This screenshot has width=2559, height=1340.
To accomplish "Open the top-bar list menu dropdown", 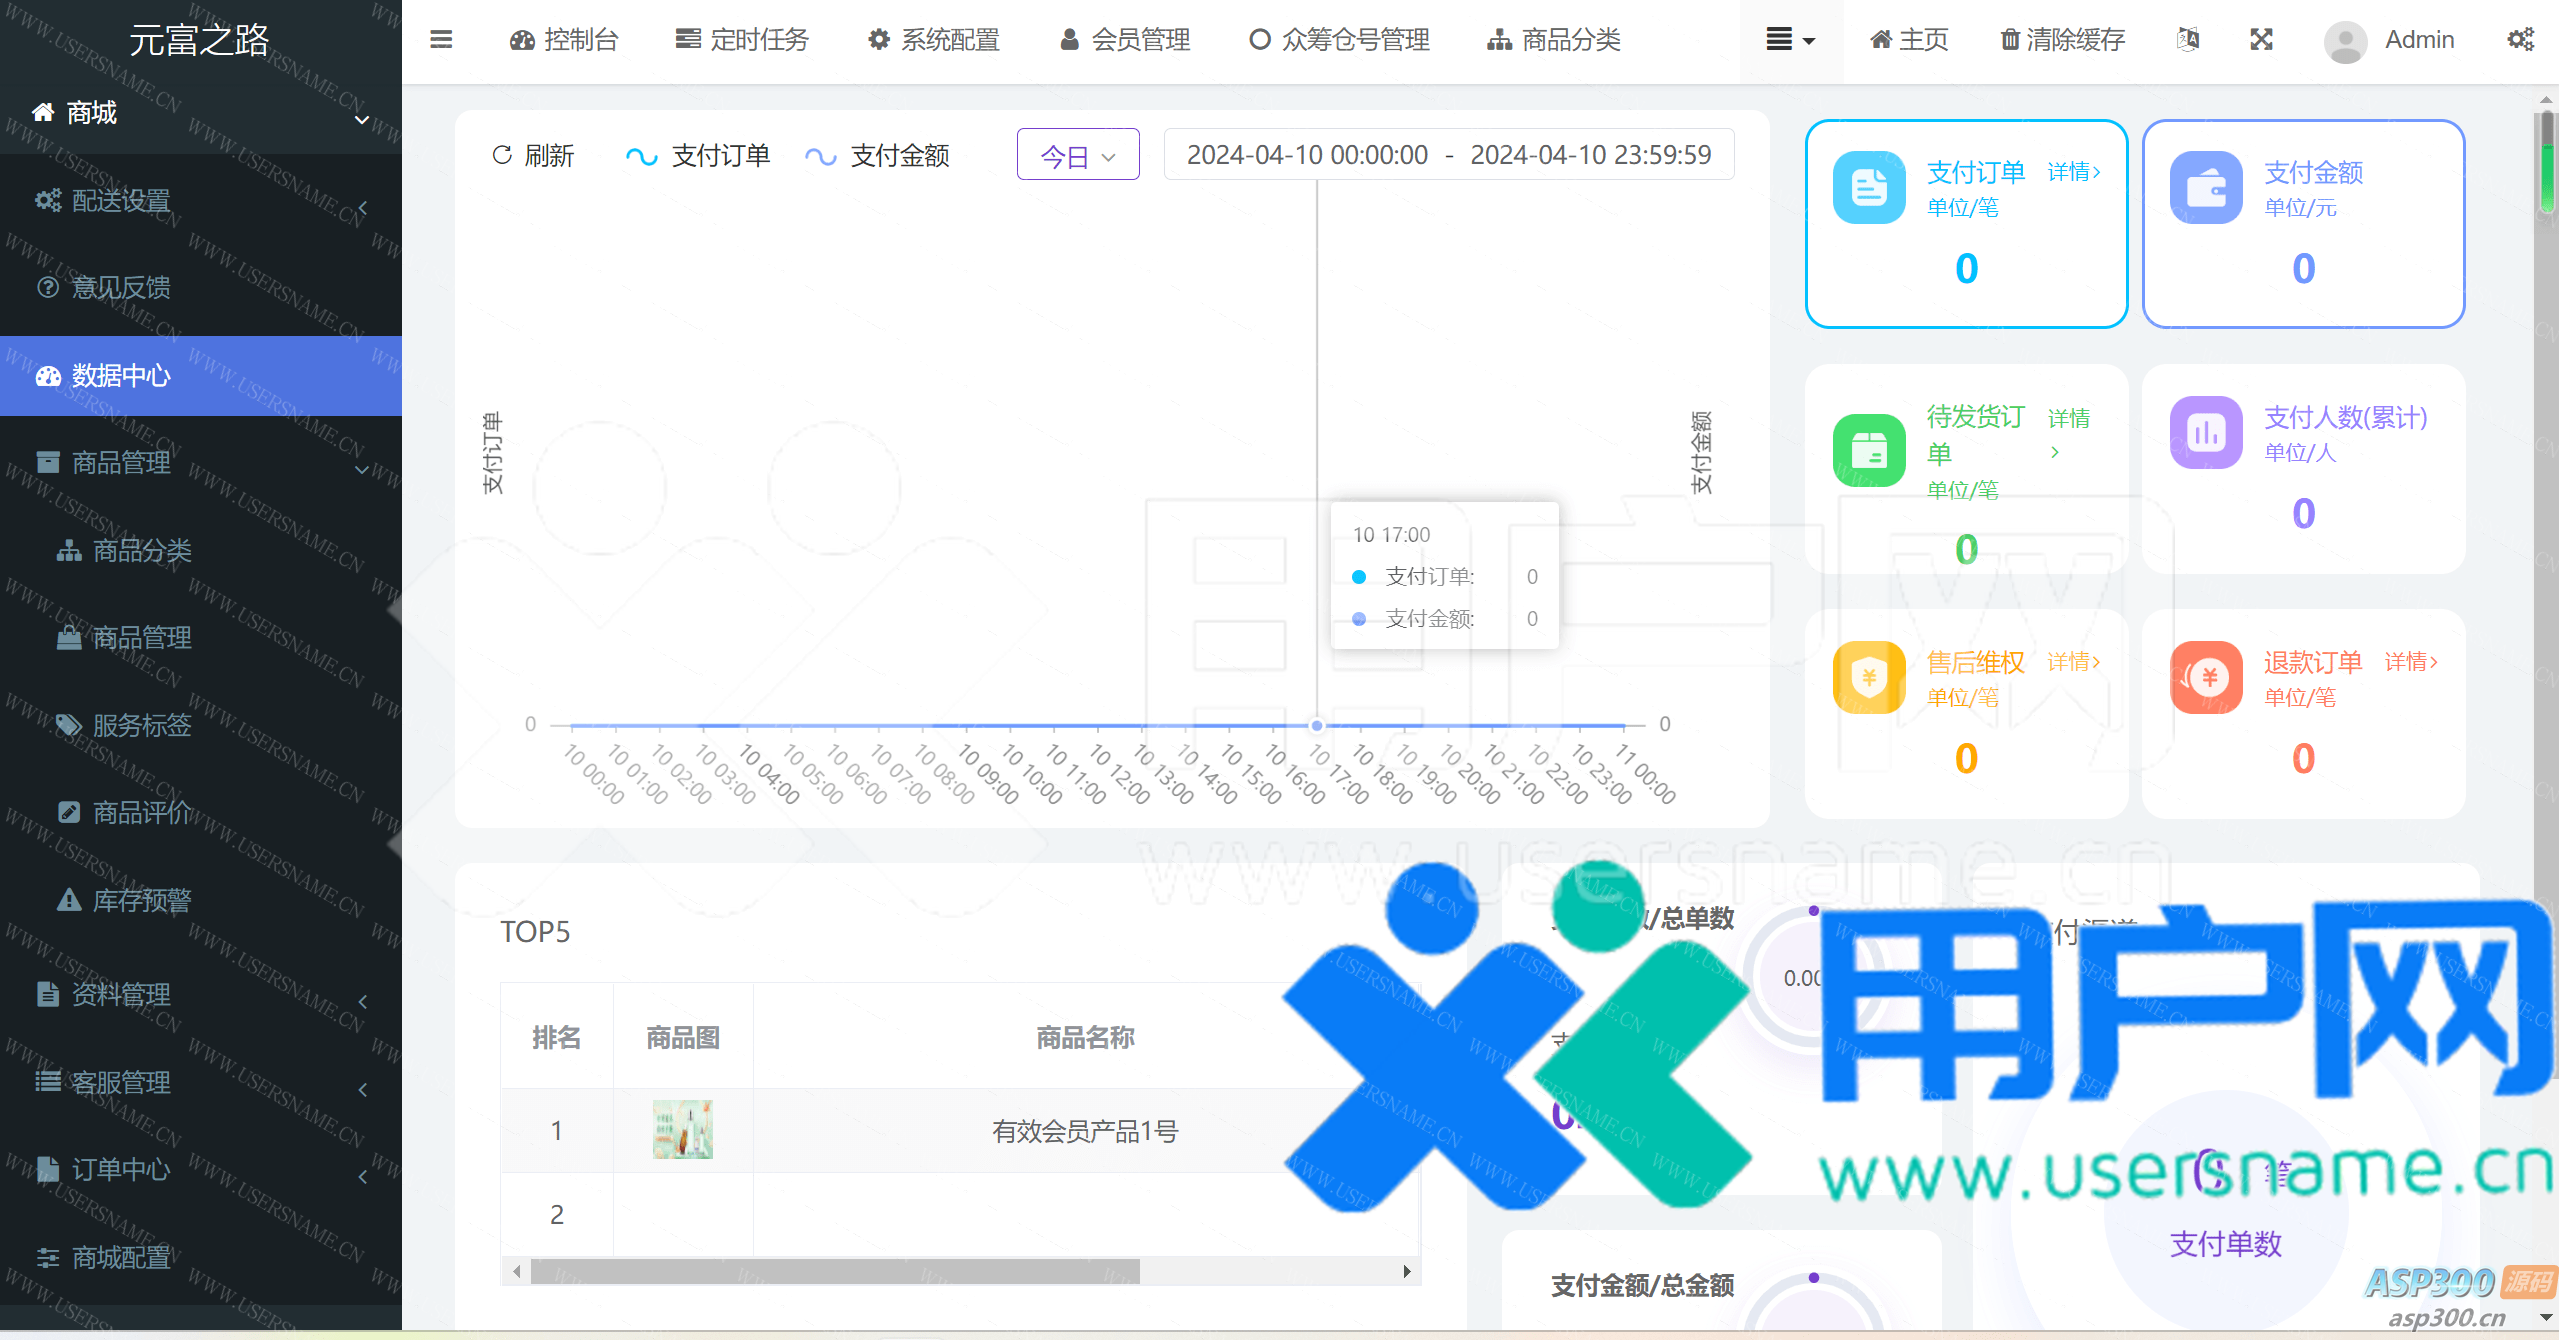I will click(1790, 40).
